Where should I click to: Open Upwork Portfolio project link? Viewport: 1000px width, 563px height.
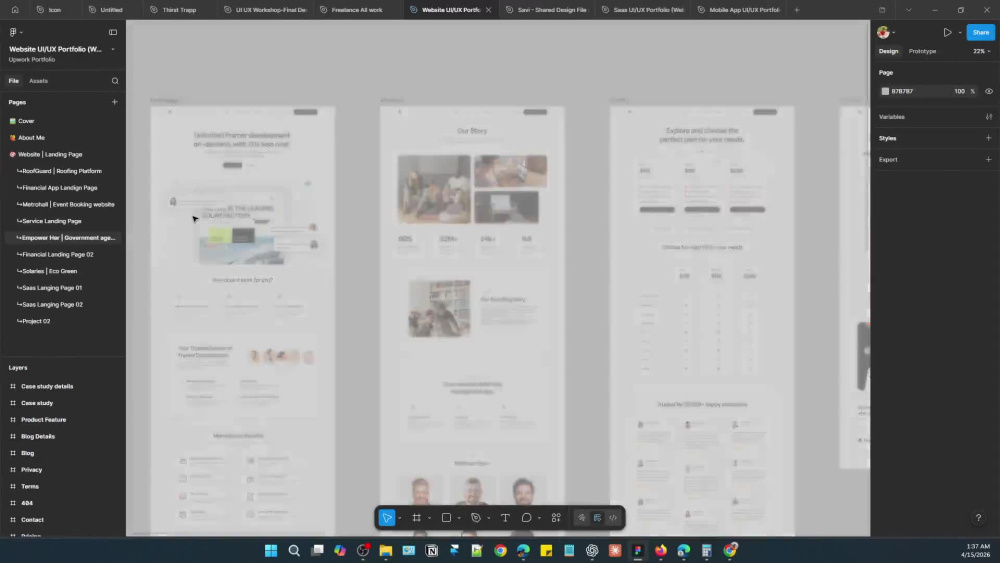32,59
